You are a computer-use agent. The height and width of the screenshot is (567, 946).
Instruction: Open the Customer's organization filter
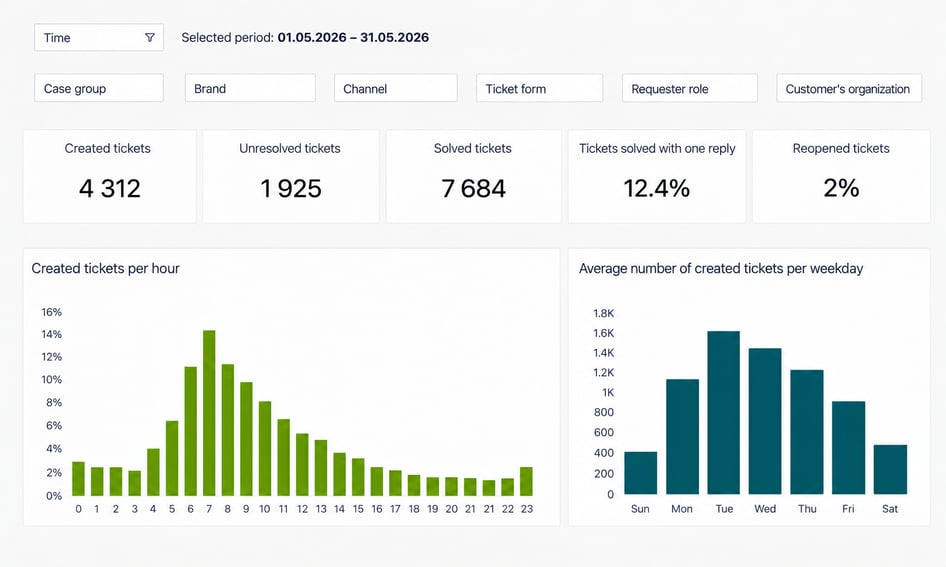[849, 88]
